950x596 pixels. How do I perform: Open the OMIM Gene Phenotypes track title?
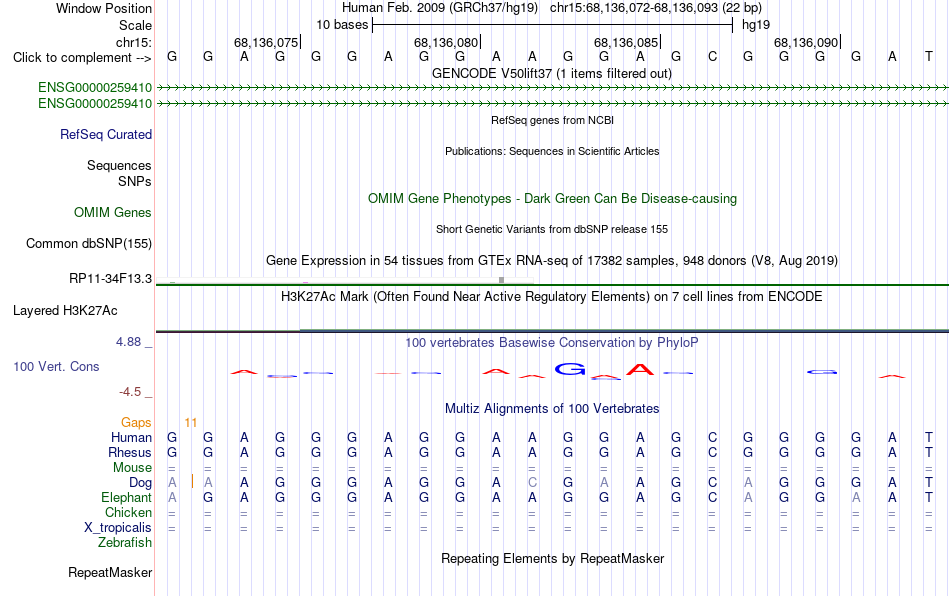tap(552, 199)
